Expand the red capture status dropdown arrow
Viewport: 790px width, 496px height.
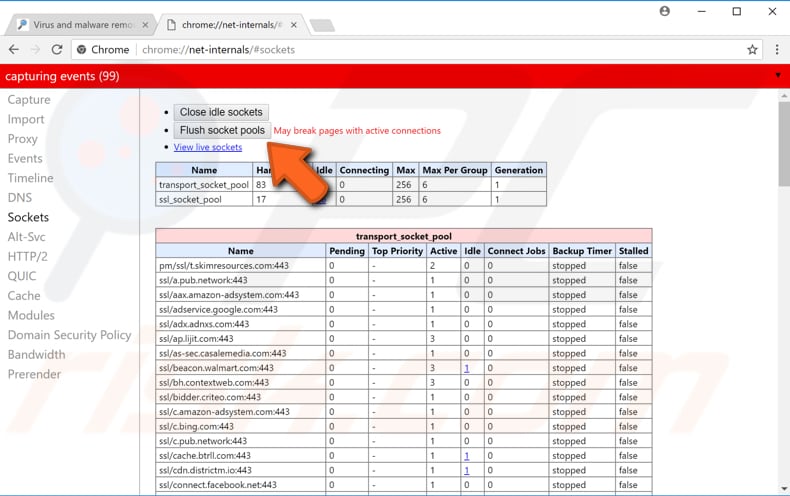point(778,76)
